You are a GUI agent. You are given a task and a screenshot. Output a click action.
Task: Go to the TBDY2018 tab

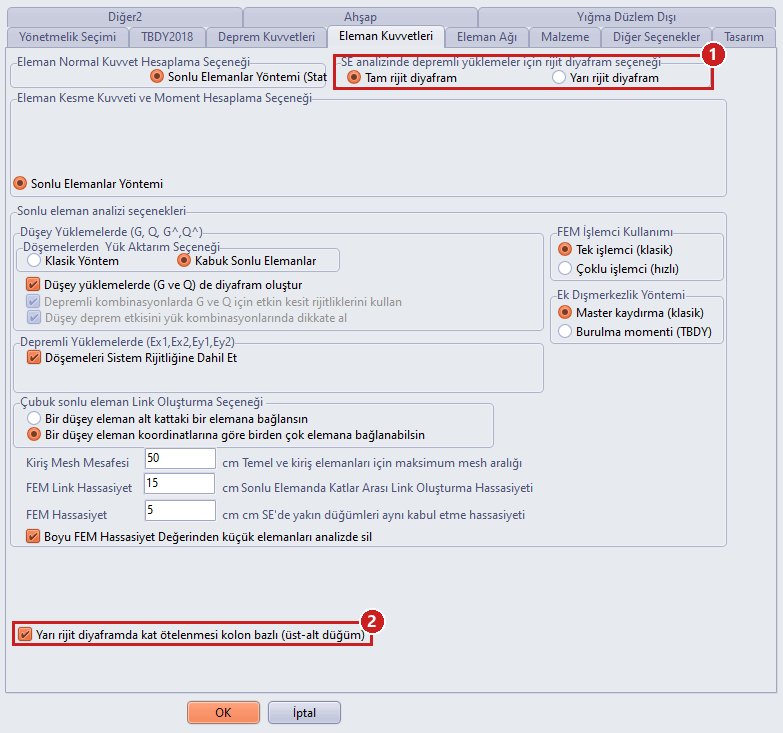(x=167, y=37)
